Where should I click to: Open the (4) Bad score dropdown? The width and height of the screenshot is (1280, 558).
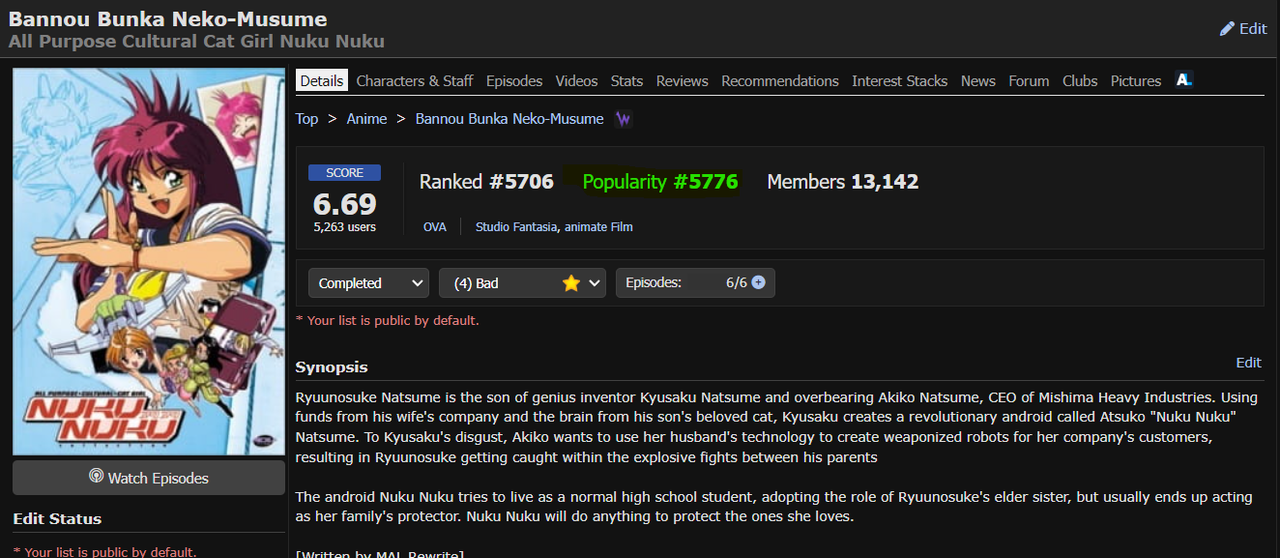523,283
